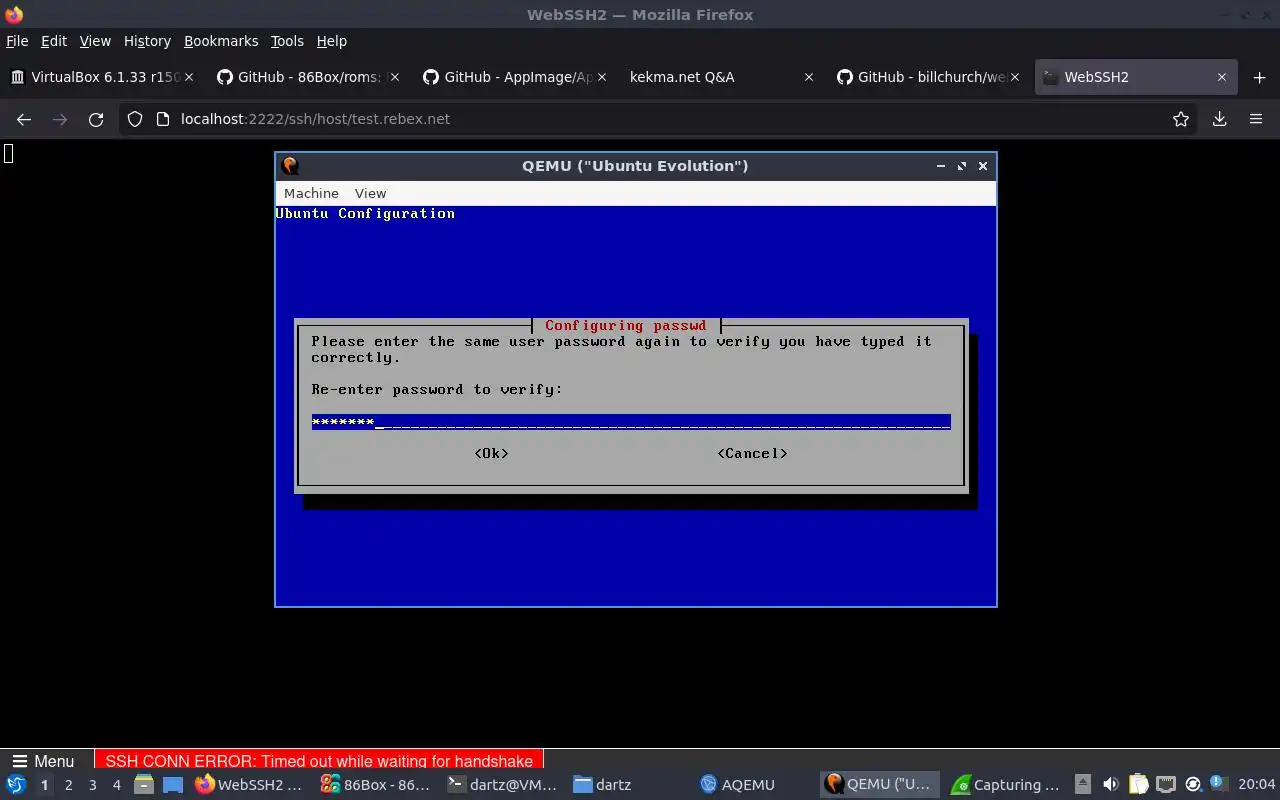Close the VirtualBox 6.1.33 tab
The image size is (1280, 800).
coord(189,77)
